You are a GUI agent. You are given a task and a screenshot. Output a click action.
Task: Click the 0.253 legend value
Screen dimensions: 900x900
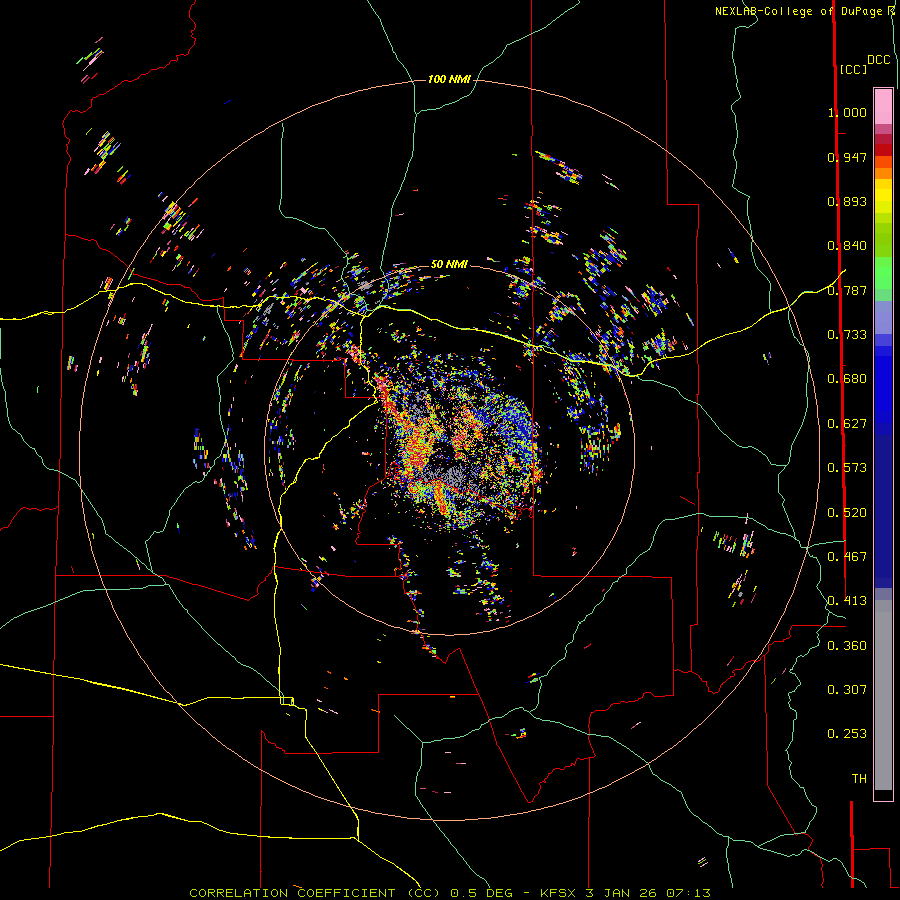(x=847, y=734)
